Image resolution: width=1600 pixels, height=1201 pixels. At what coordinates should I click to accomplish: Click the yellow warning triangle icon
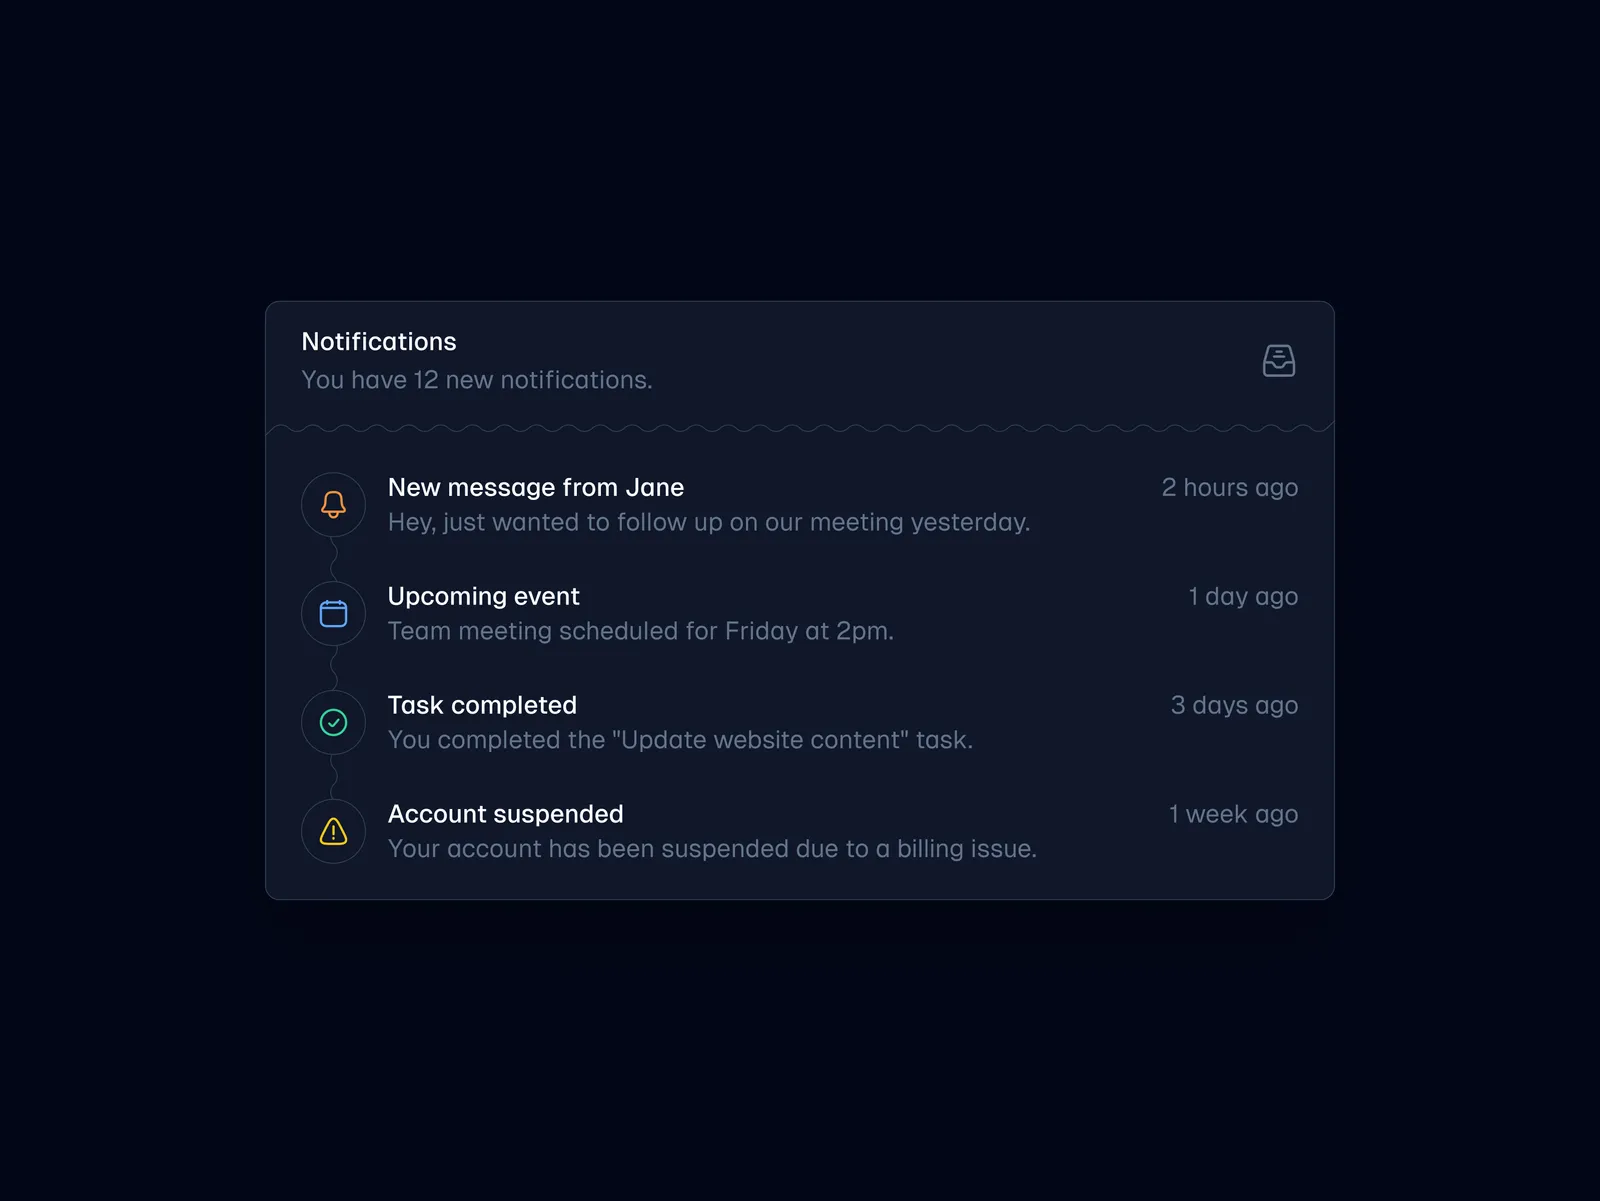(x=333, y=831)
